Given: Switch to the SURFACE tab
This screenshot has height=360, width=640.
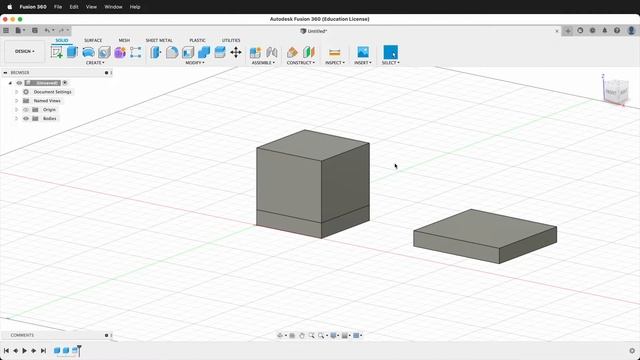Looking at the screenshot, I should [93, 40].
